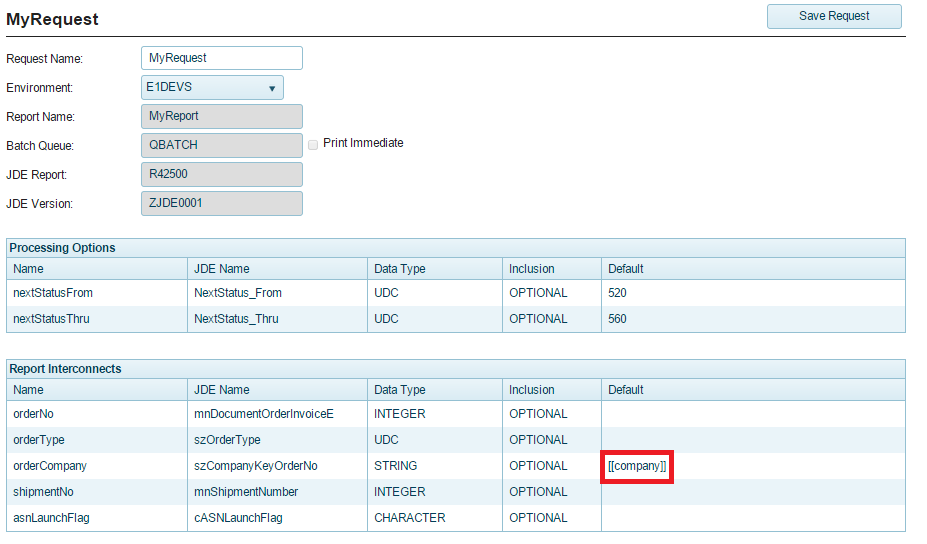Click the Report Interconnects section header
This screenshot has width=927, height=544.
[x=65, y=369]
